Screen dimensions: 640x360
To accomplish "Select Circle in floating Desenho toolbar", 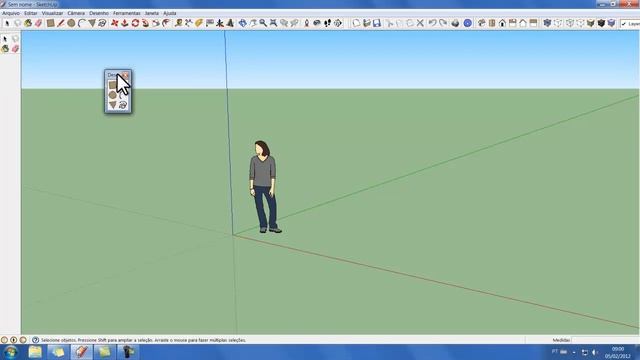I will [113, 95].
